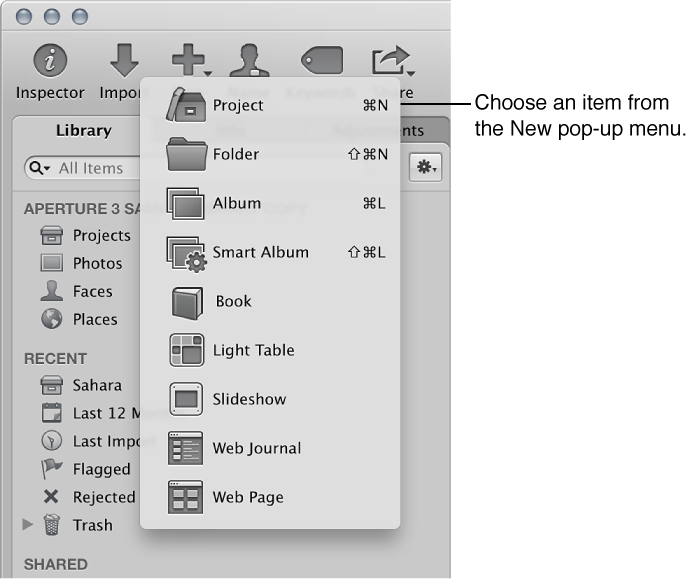700x580 pixels.
Task: Expand the Trash disclosure triangle
Action: 28,525
